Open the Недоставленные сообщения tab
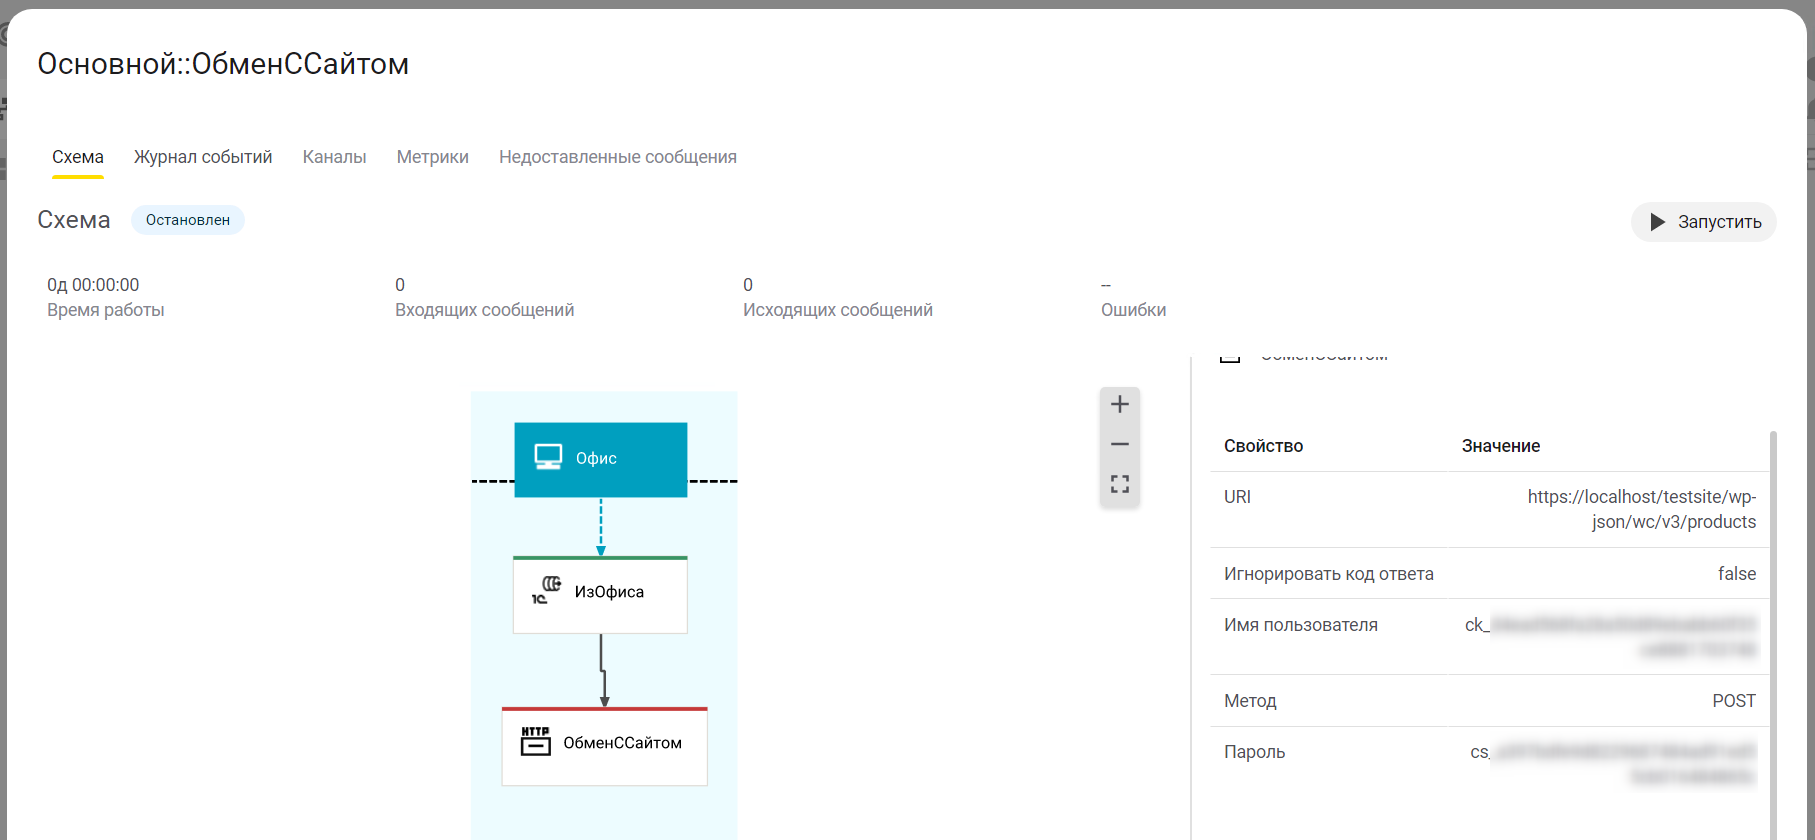Screen dimensions: 1815x840 (618, 157)
